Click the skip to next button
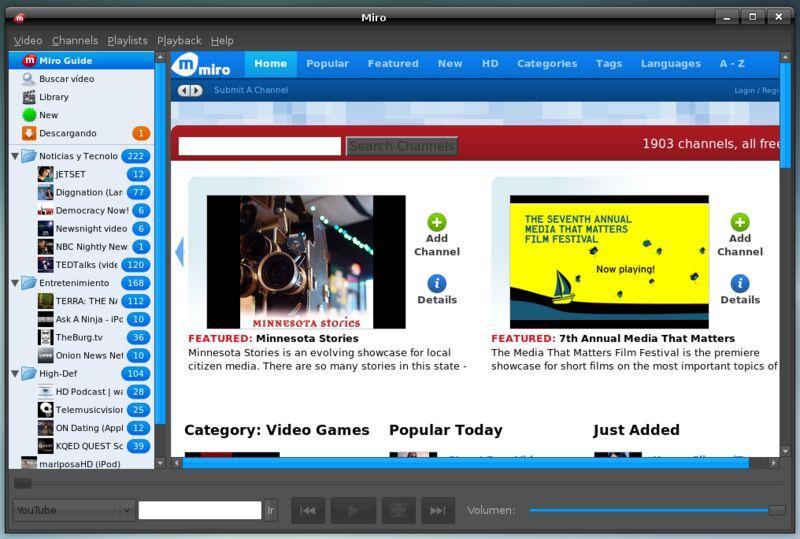The image size is (800, 539). 438,510
